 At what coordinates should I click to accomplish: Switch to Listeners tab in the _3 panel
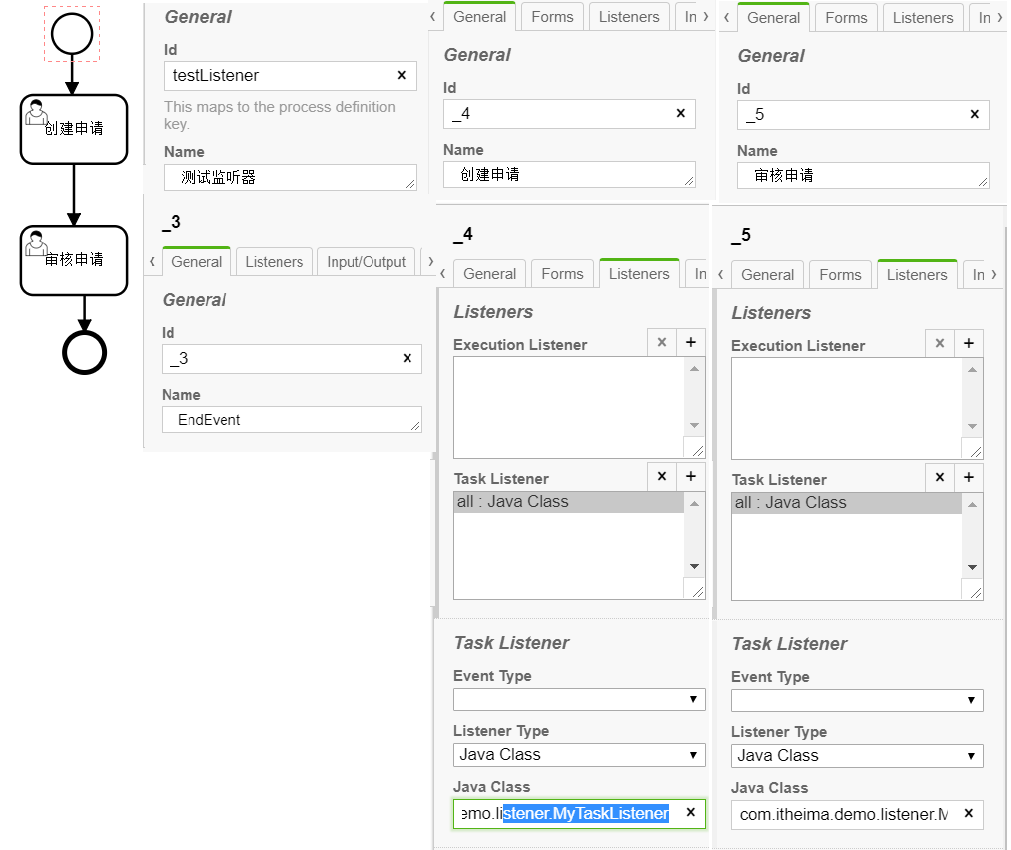click(x=274, y=262)
